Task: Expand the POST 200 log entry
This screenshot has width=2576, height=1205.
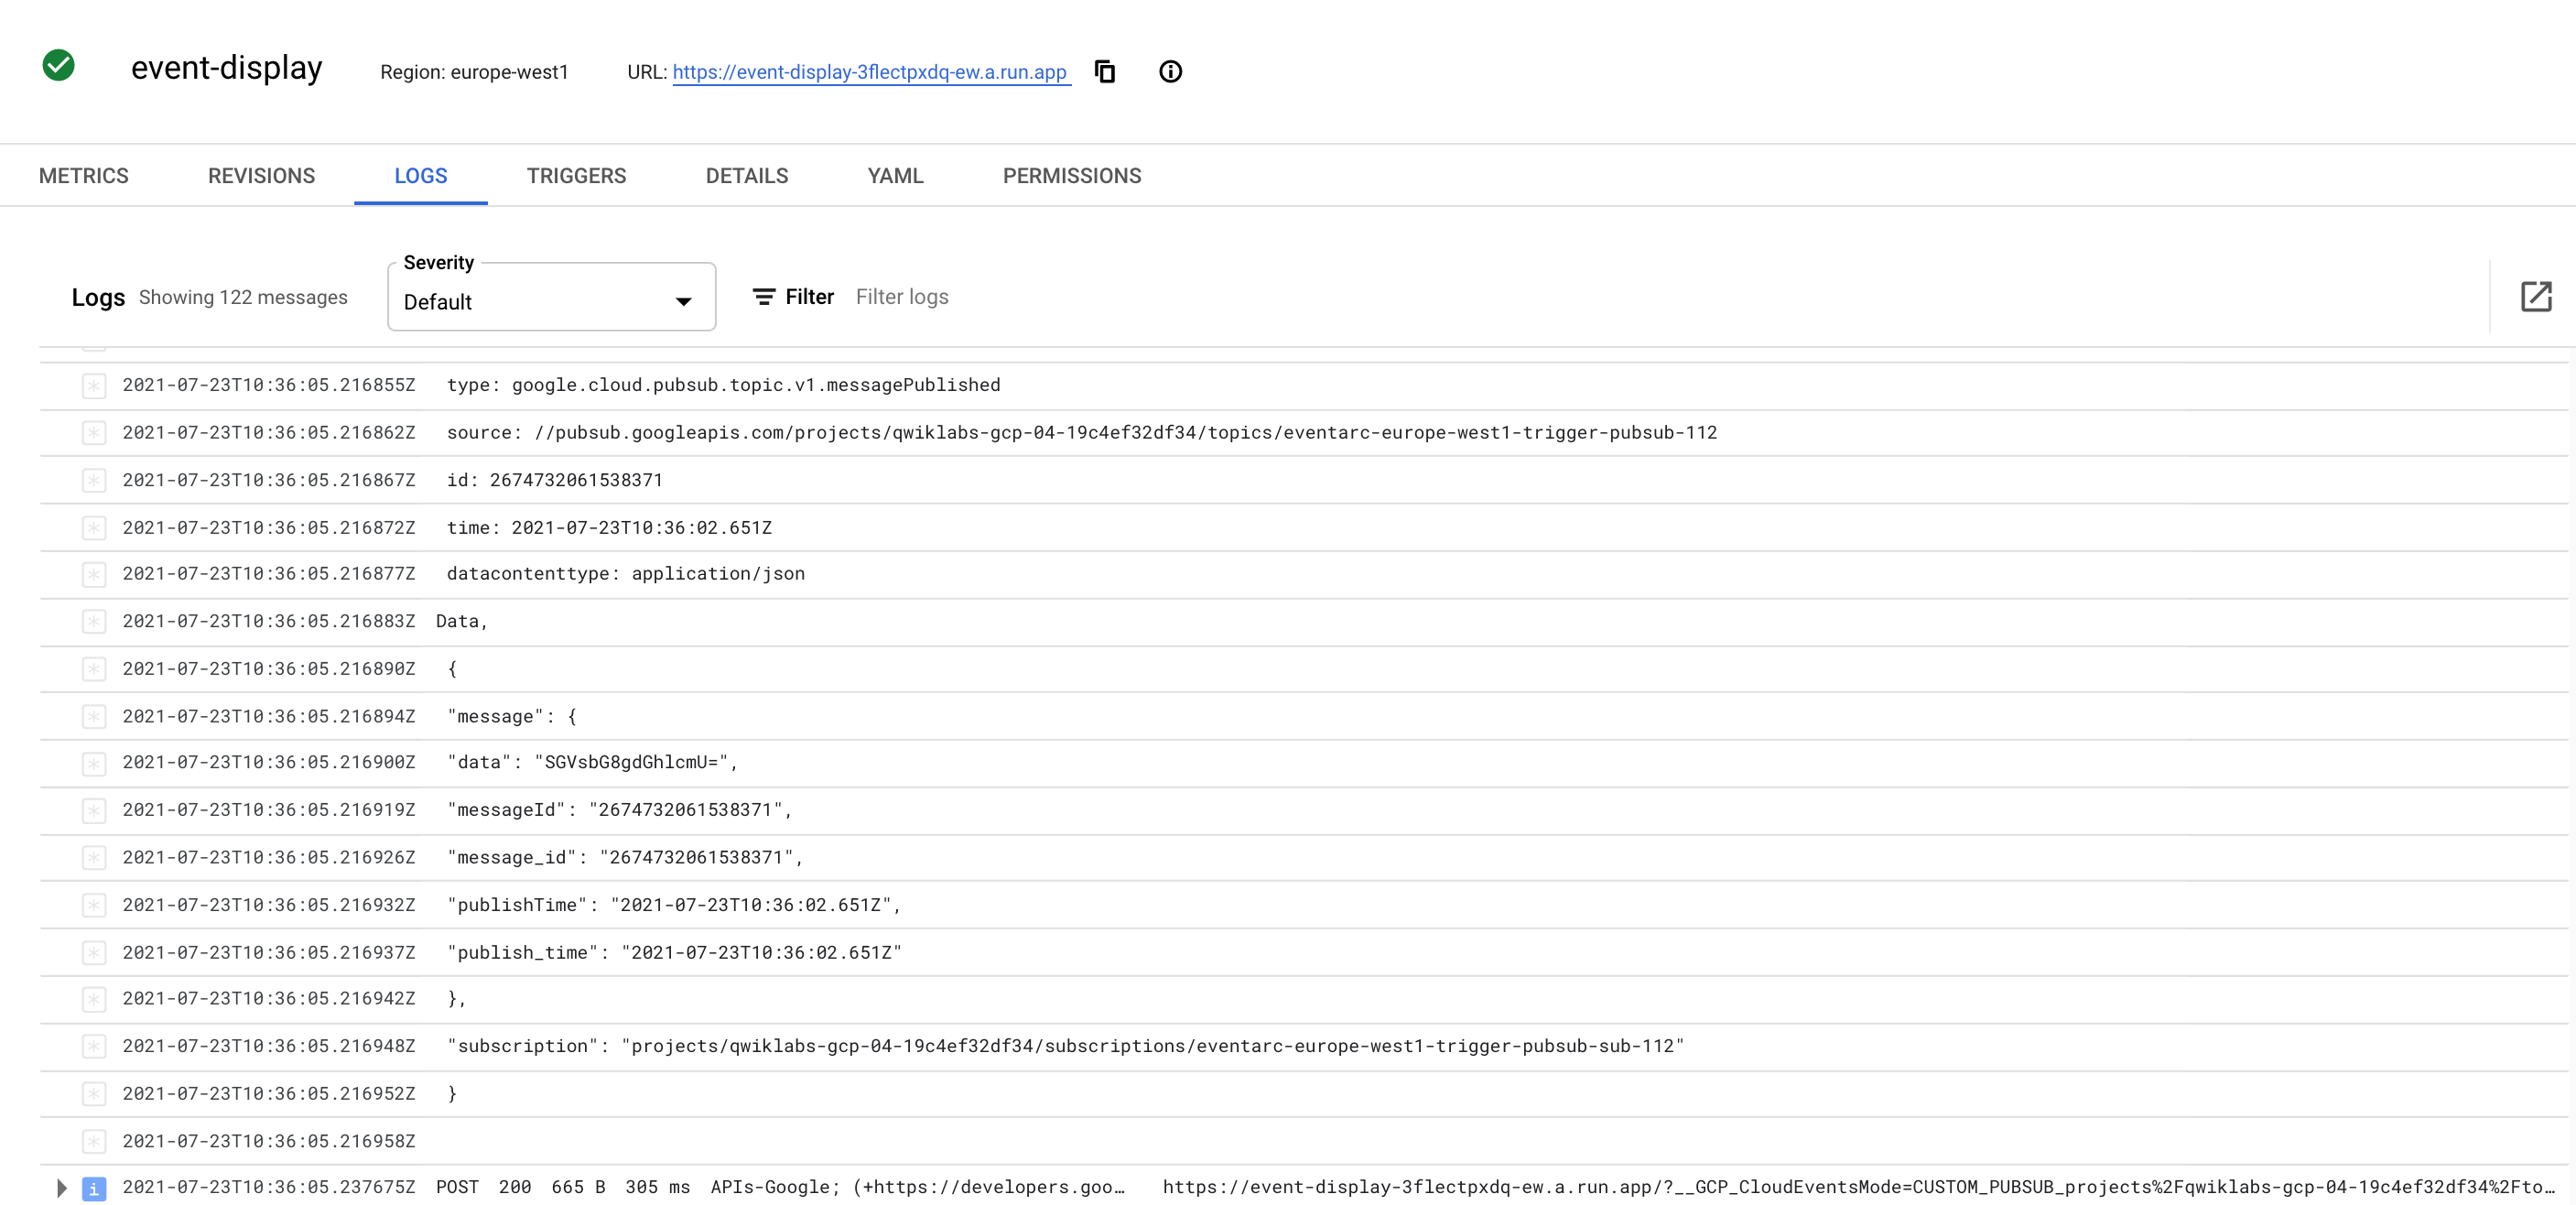Action: coord(61,1187)
